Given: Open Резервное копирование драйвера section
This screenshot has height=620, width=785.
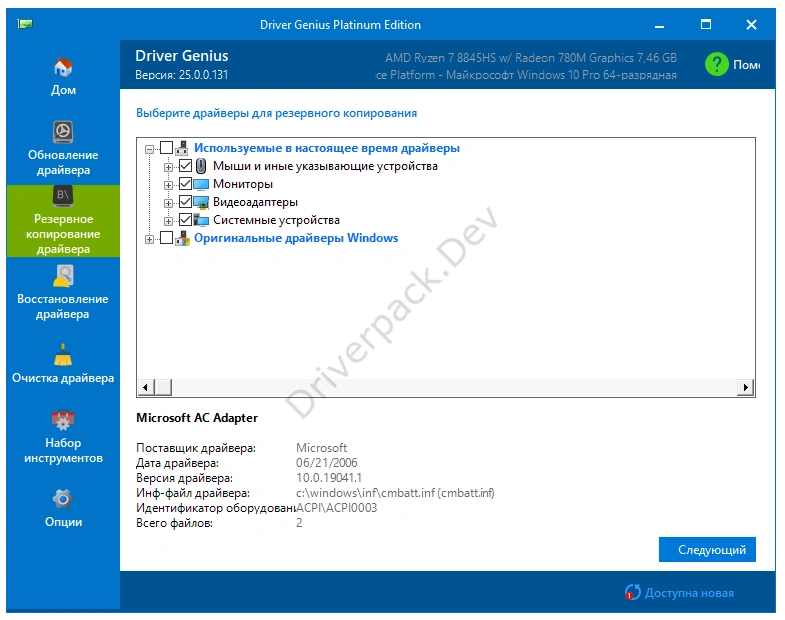Looking at the screenshot, I should coord(63,221).
